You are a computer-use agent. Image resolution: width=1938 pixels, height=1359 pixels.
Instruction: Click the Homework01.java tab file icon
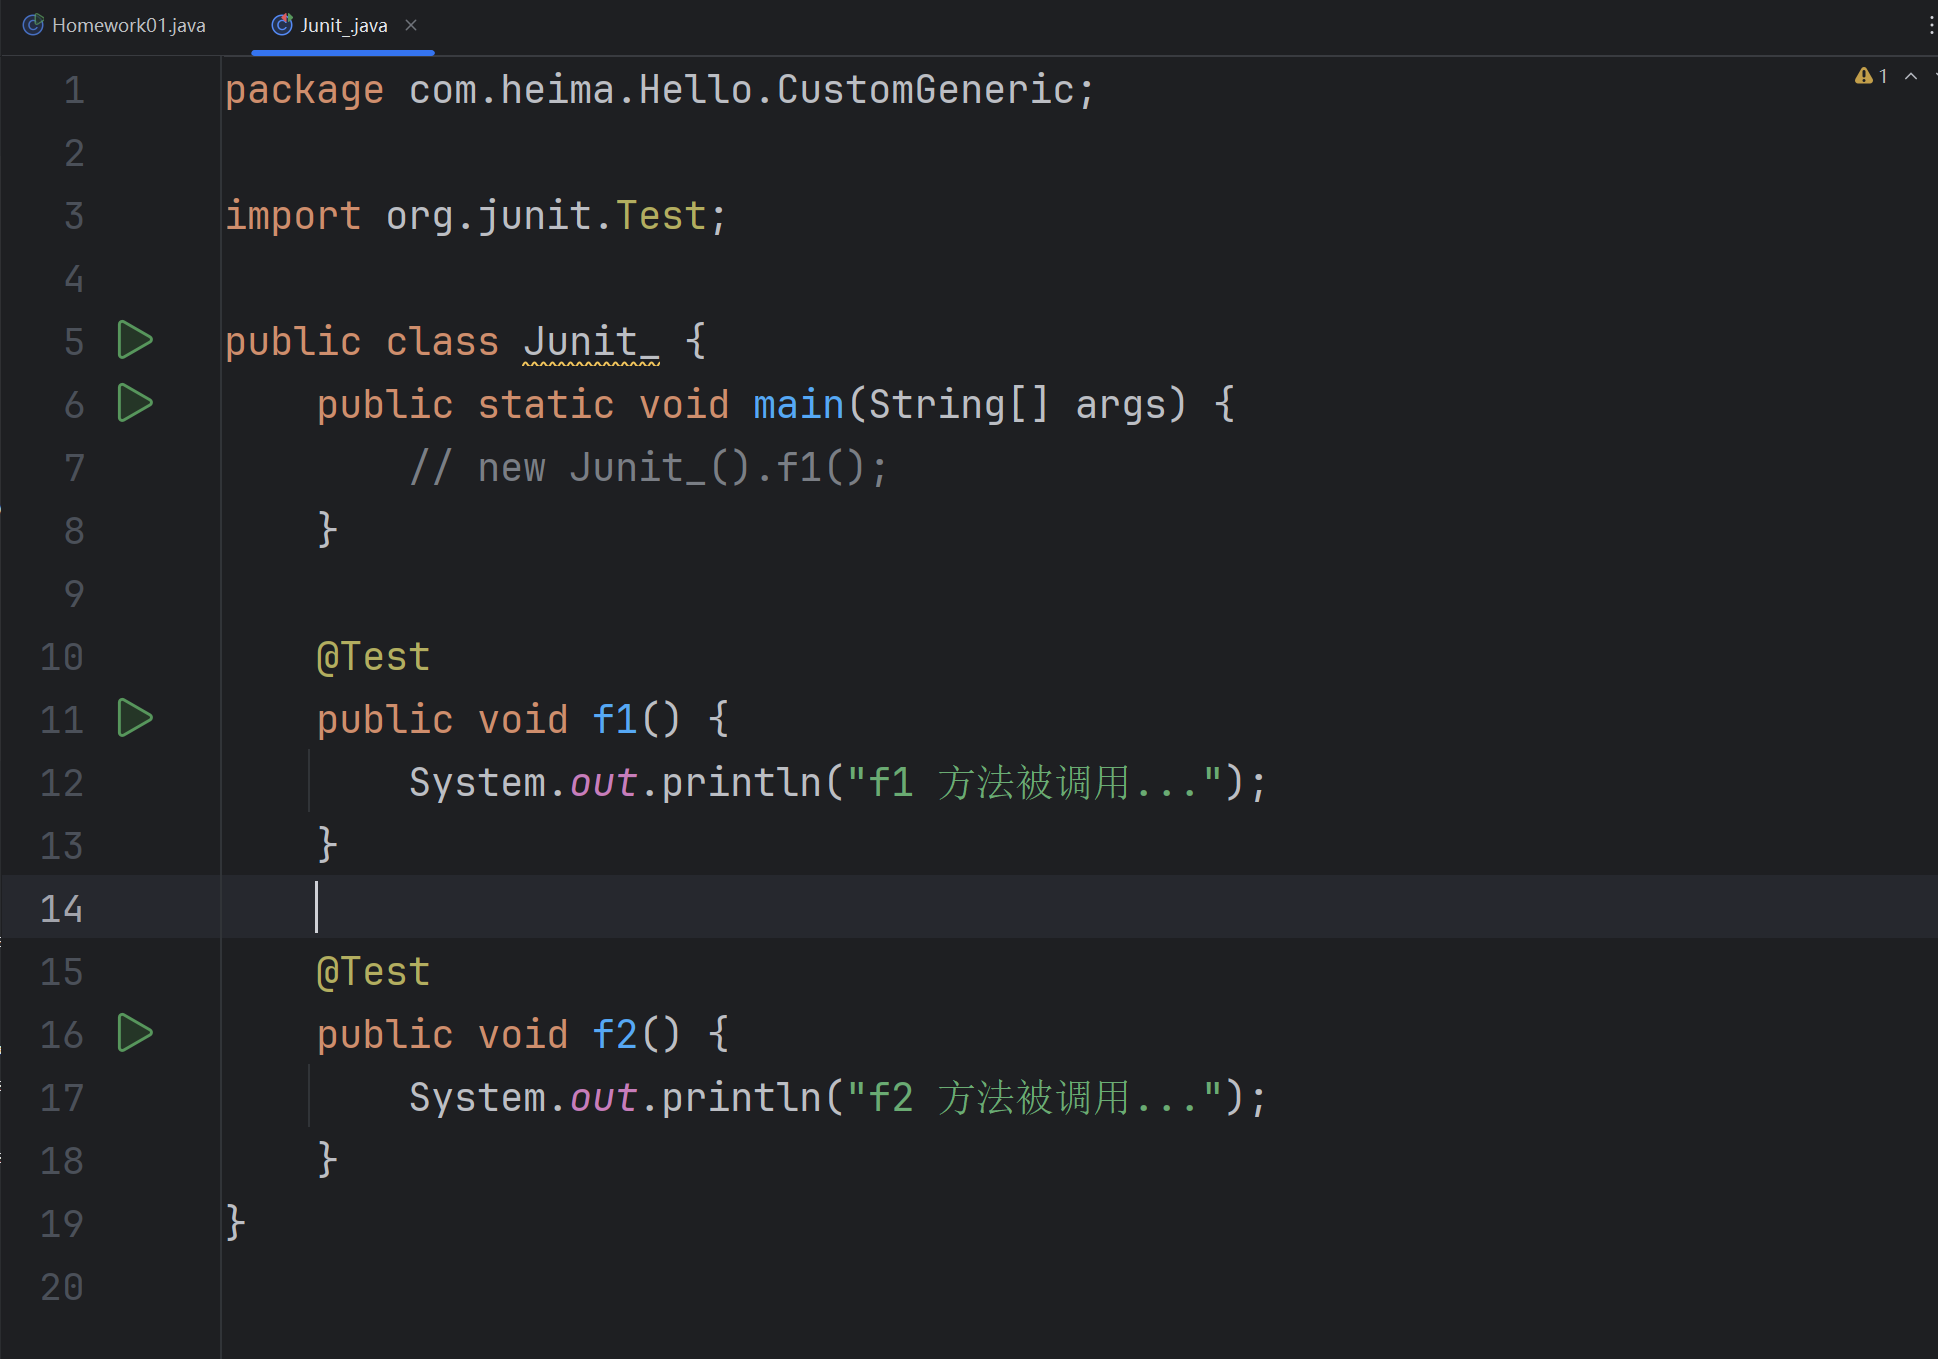click(33, 25)
